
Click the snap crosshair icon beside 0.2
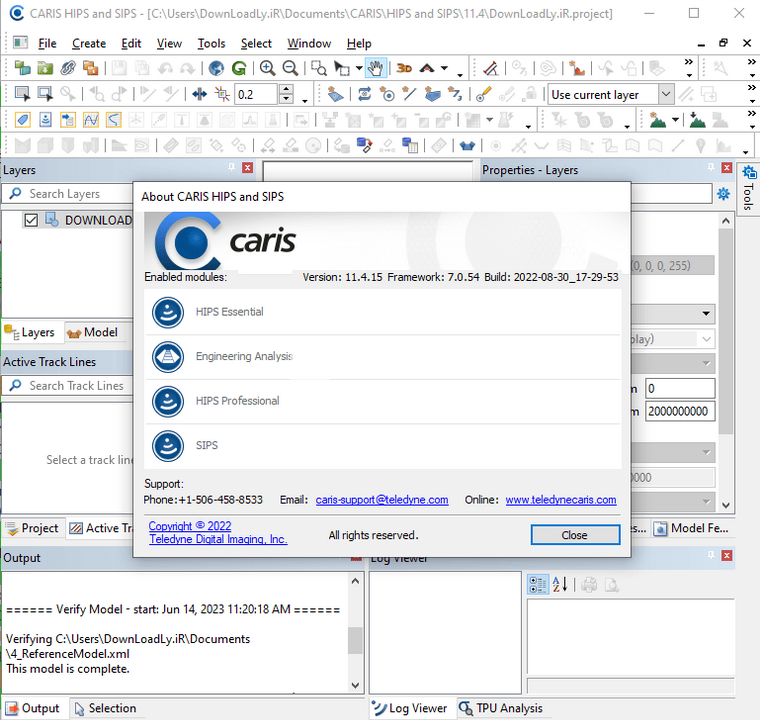[222, 94]
